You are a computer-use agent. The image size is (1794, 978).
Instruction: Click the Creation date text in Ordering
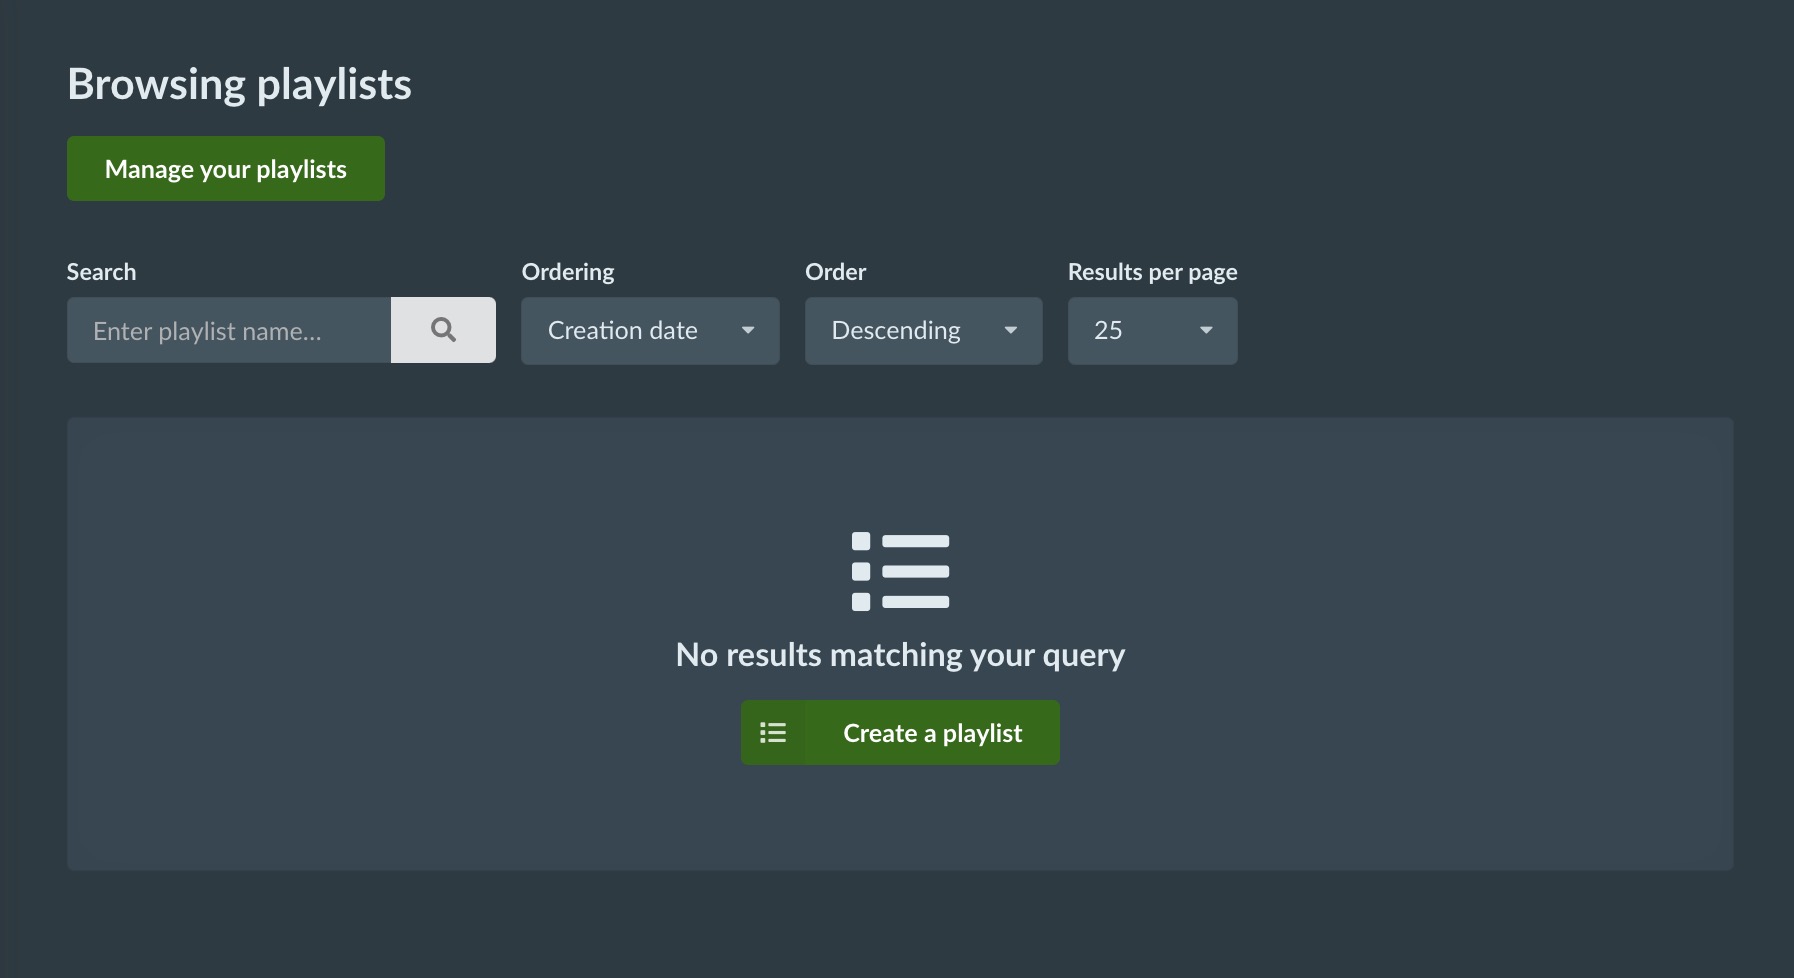click(622, 330)
